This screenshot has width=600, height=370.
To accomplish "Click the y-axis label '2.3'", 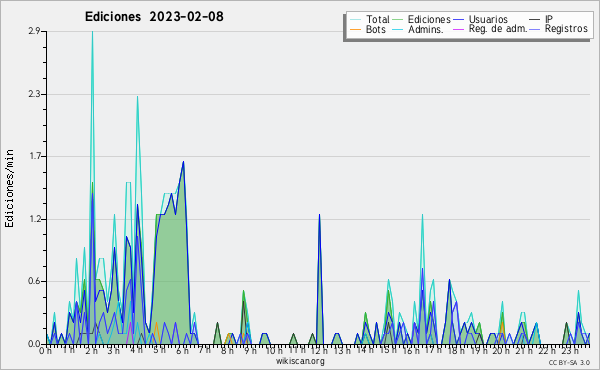I will coord(34,94).
